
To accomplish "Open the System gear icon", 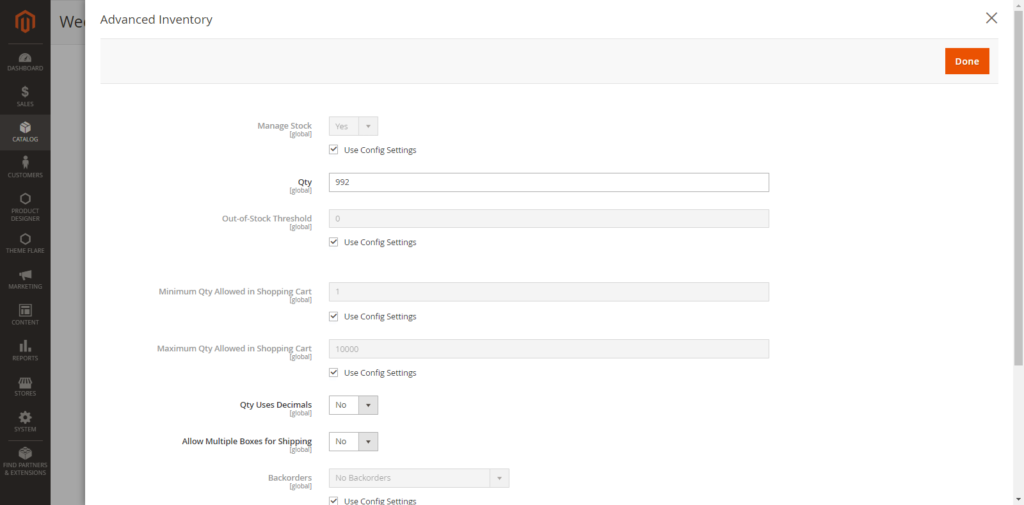I will pos(25,417).
